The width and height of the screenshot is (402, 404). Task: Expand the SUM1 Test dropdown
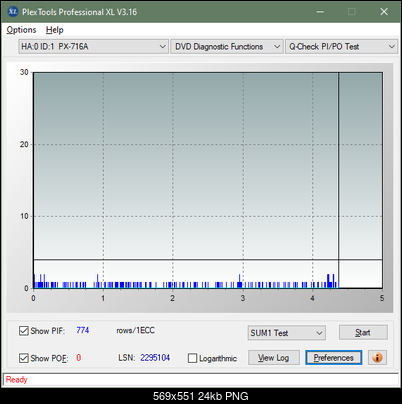287,333
